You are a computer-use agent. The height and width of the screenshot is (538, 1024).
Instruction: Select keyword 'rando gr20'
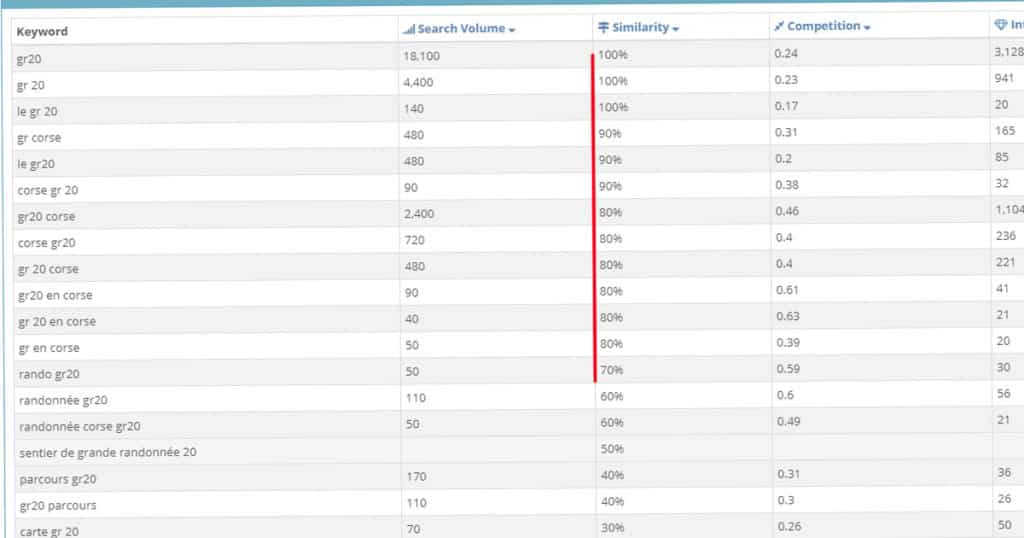tap(49, 374)
